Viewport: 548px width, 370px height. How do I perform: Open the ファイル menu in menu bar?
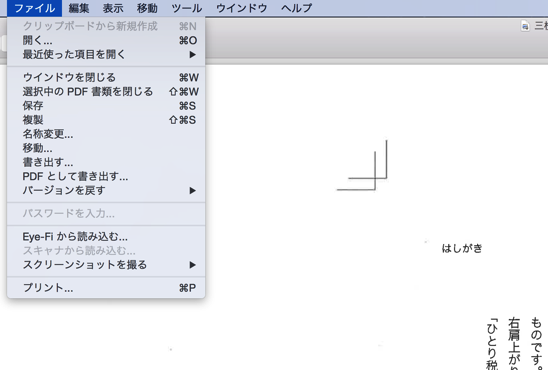click(x=34, y=8)
